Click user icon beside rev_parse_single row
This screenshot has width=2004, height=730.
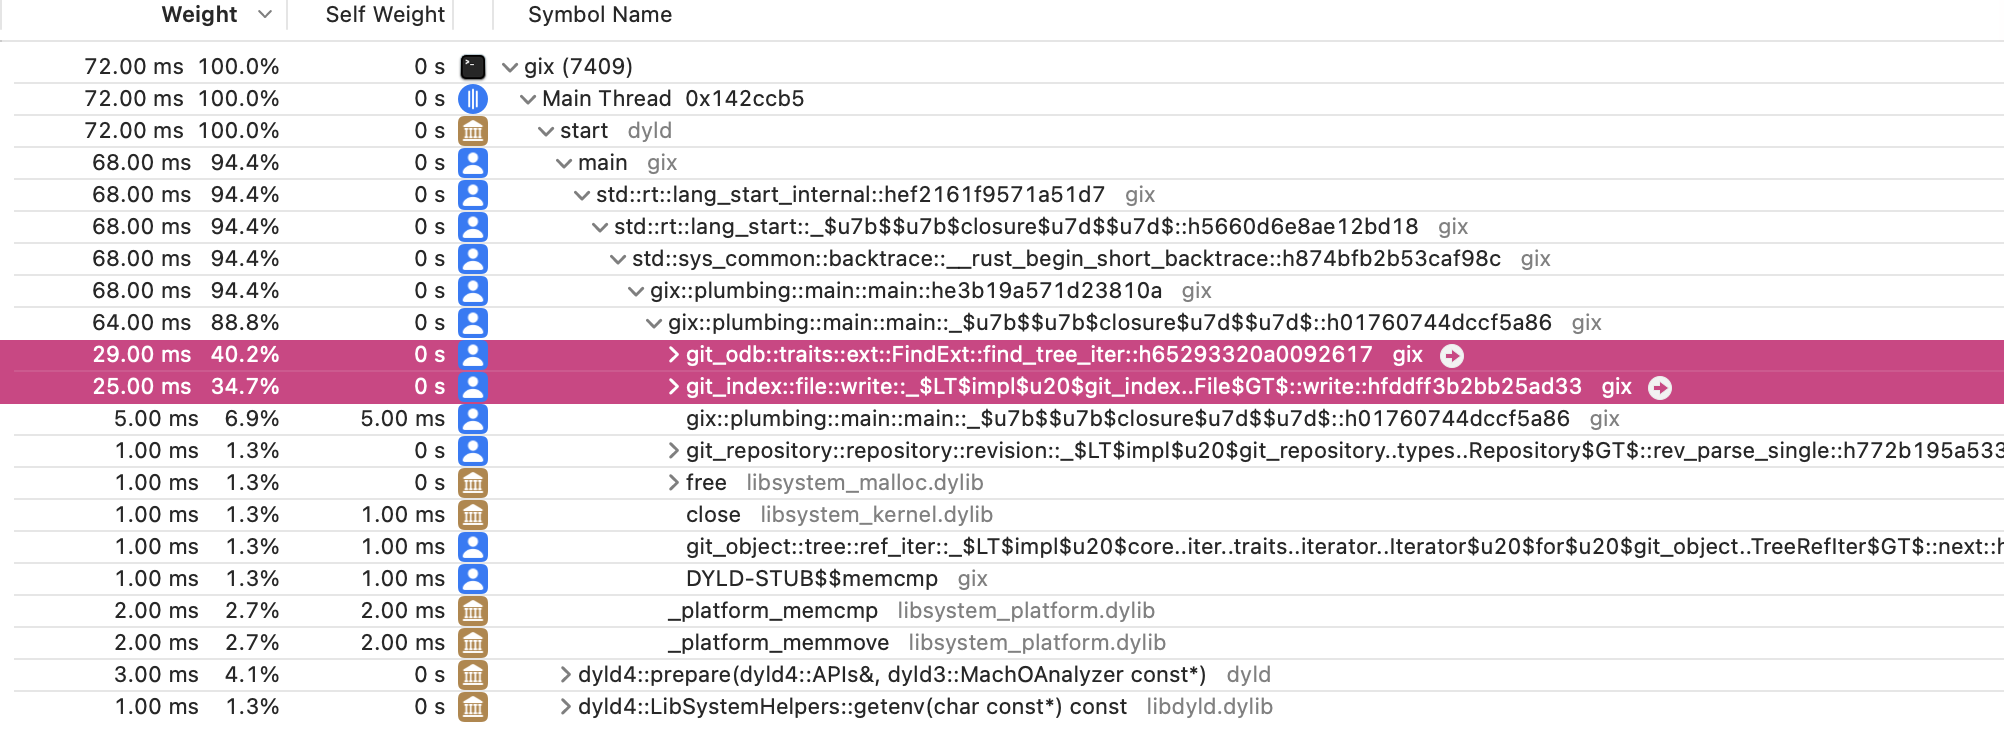pos(473,451)
